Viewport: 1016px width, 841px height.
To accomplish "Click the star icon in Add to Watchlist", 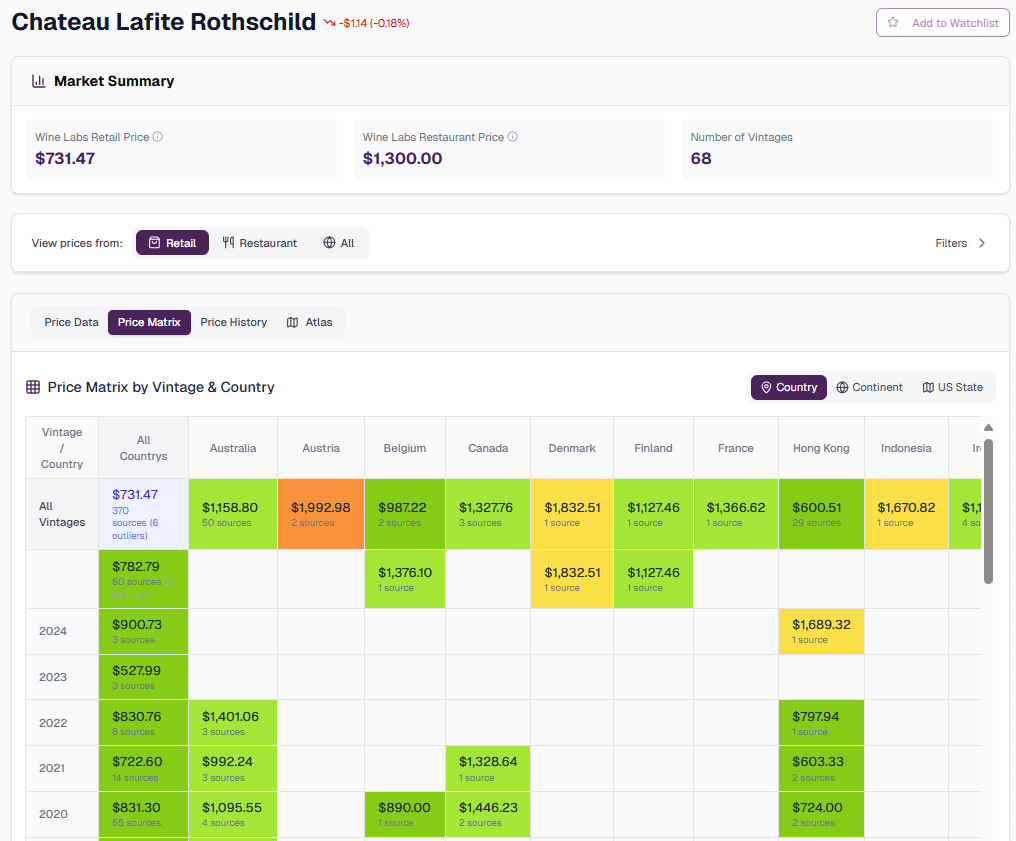I will click(x=893, y=23).
